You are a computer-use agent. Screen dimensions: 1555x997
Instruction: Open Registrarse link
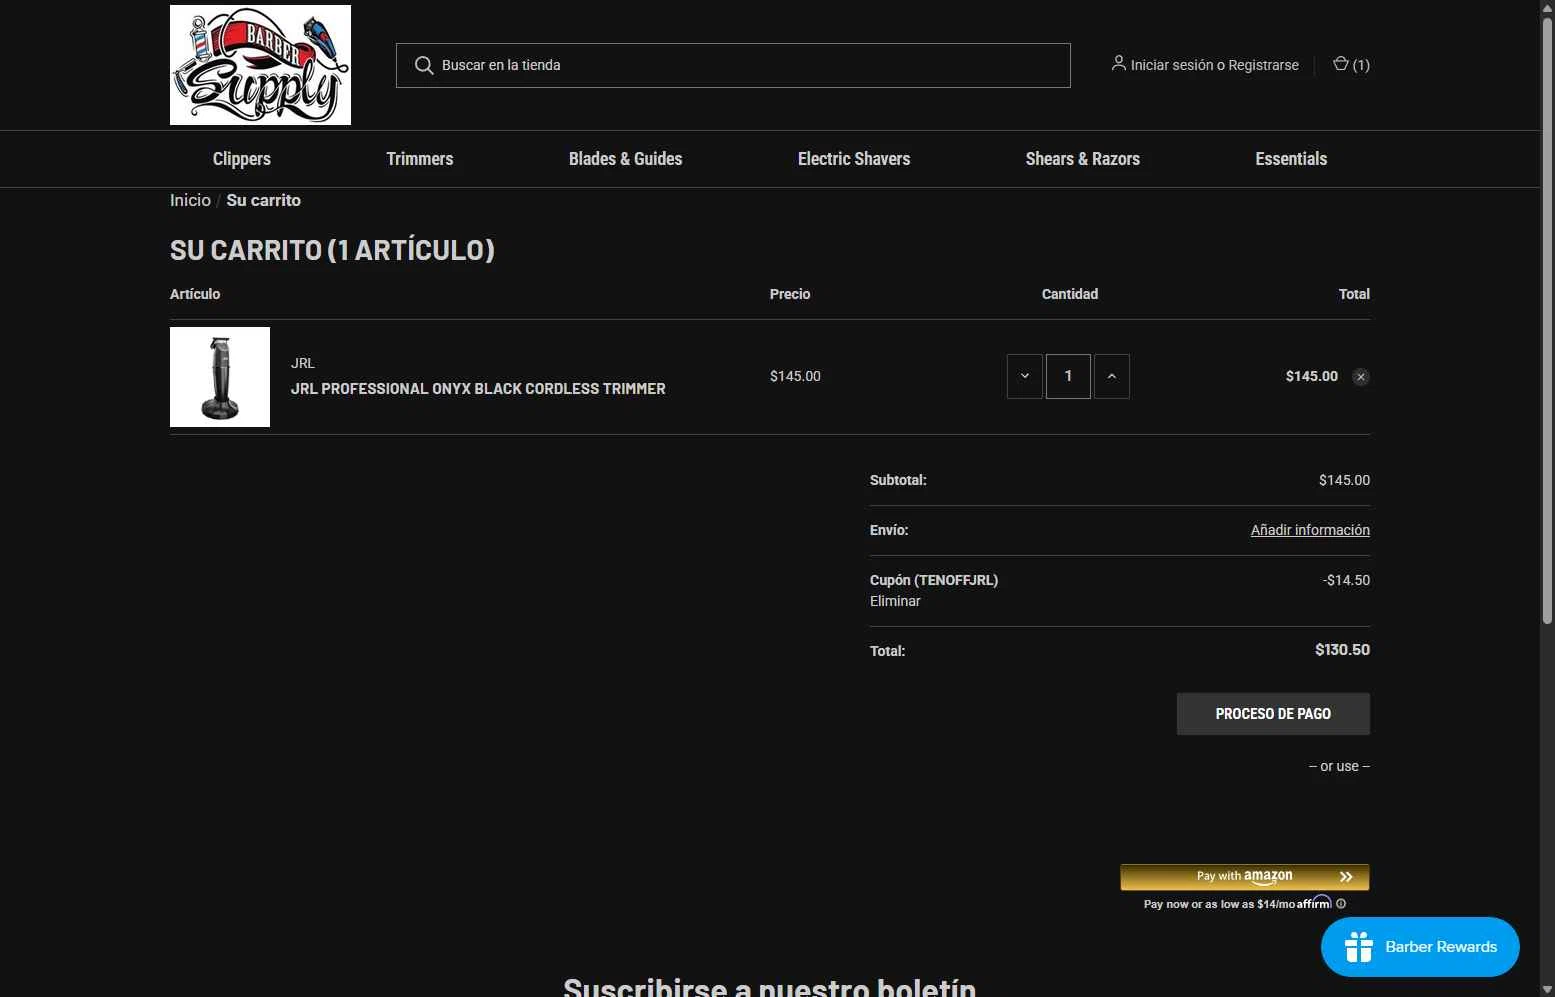[x=1263, y=65]
